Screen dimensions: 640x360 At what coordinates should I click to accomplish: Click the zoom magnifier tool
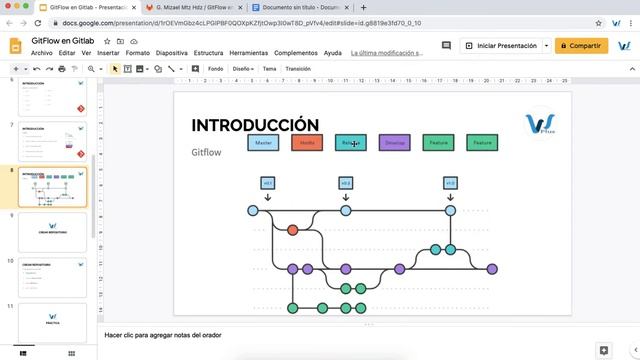[91, 69]
